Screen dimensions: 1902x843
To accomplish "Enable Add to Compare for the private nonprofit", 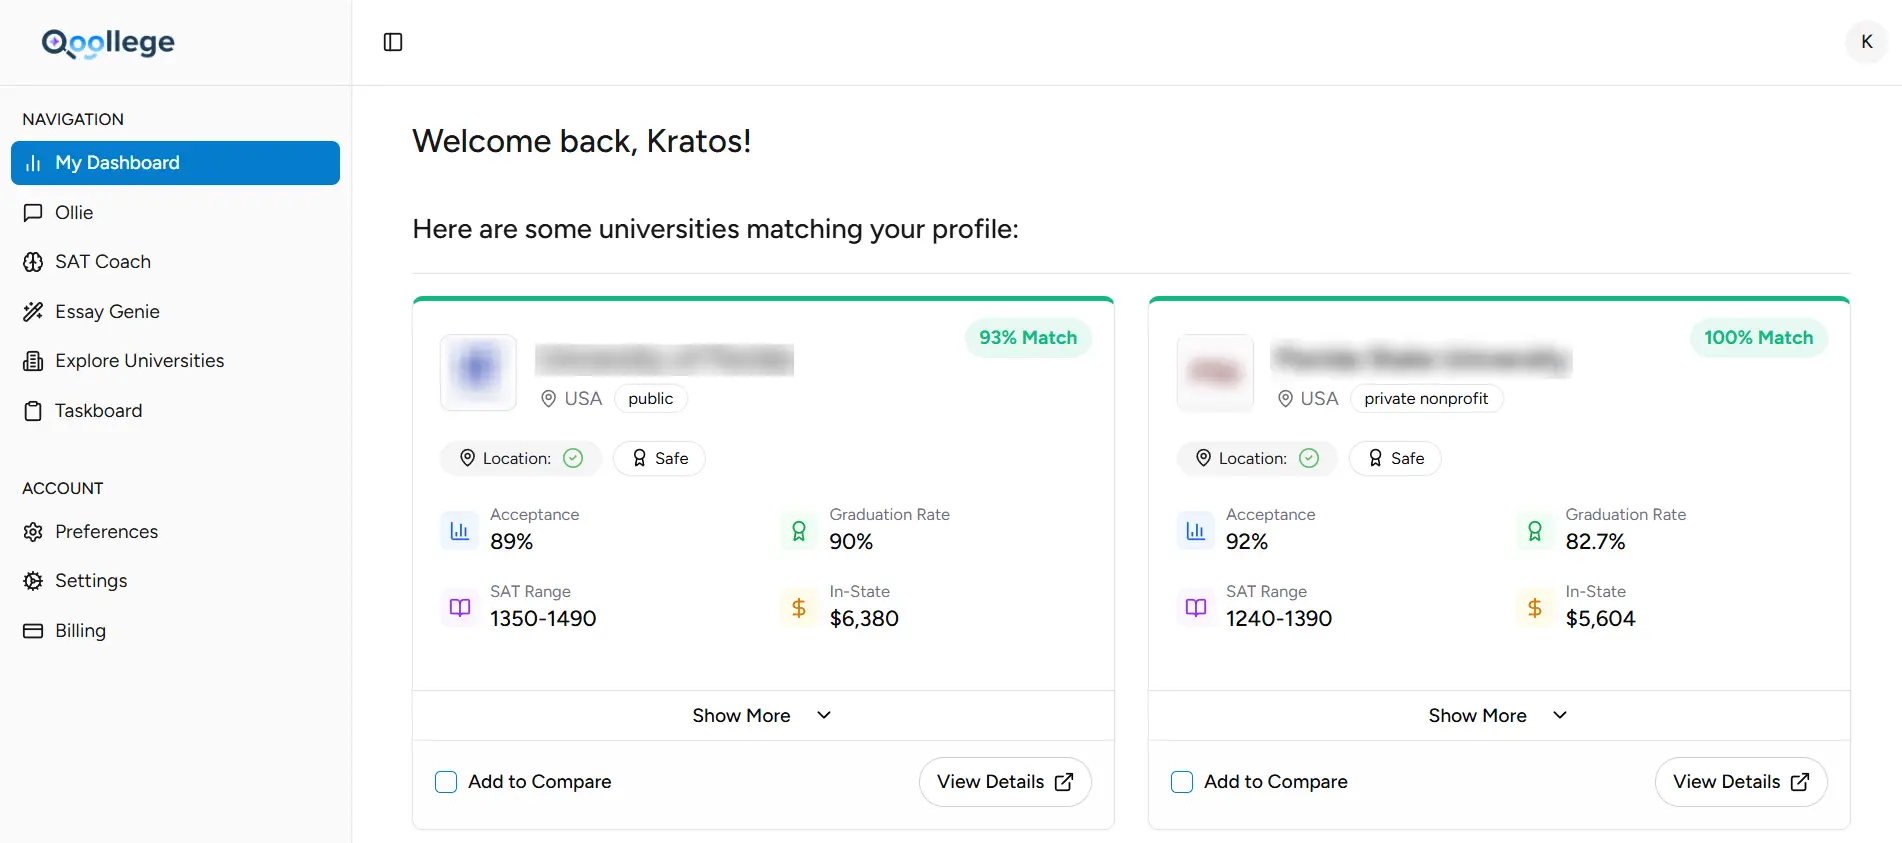I will pyautogui.click(x=1181, y=782).
